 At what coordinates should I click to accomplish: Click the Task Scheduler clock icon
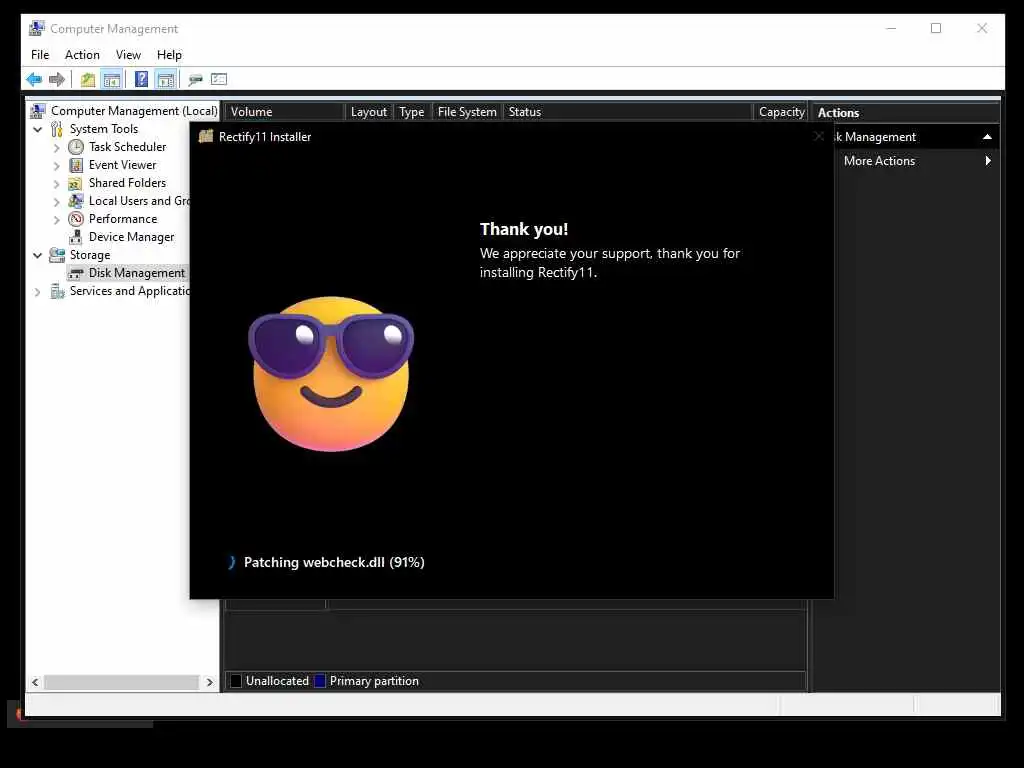click(x=76, y=147)
